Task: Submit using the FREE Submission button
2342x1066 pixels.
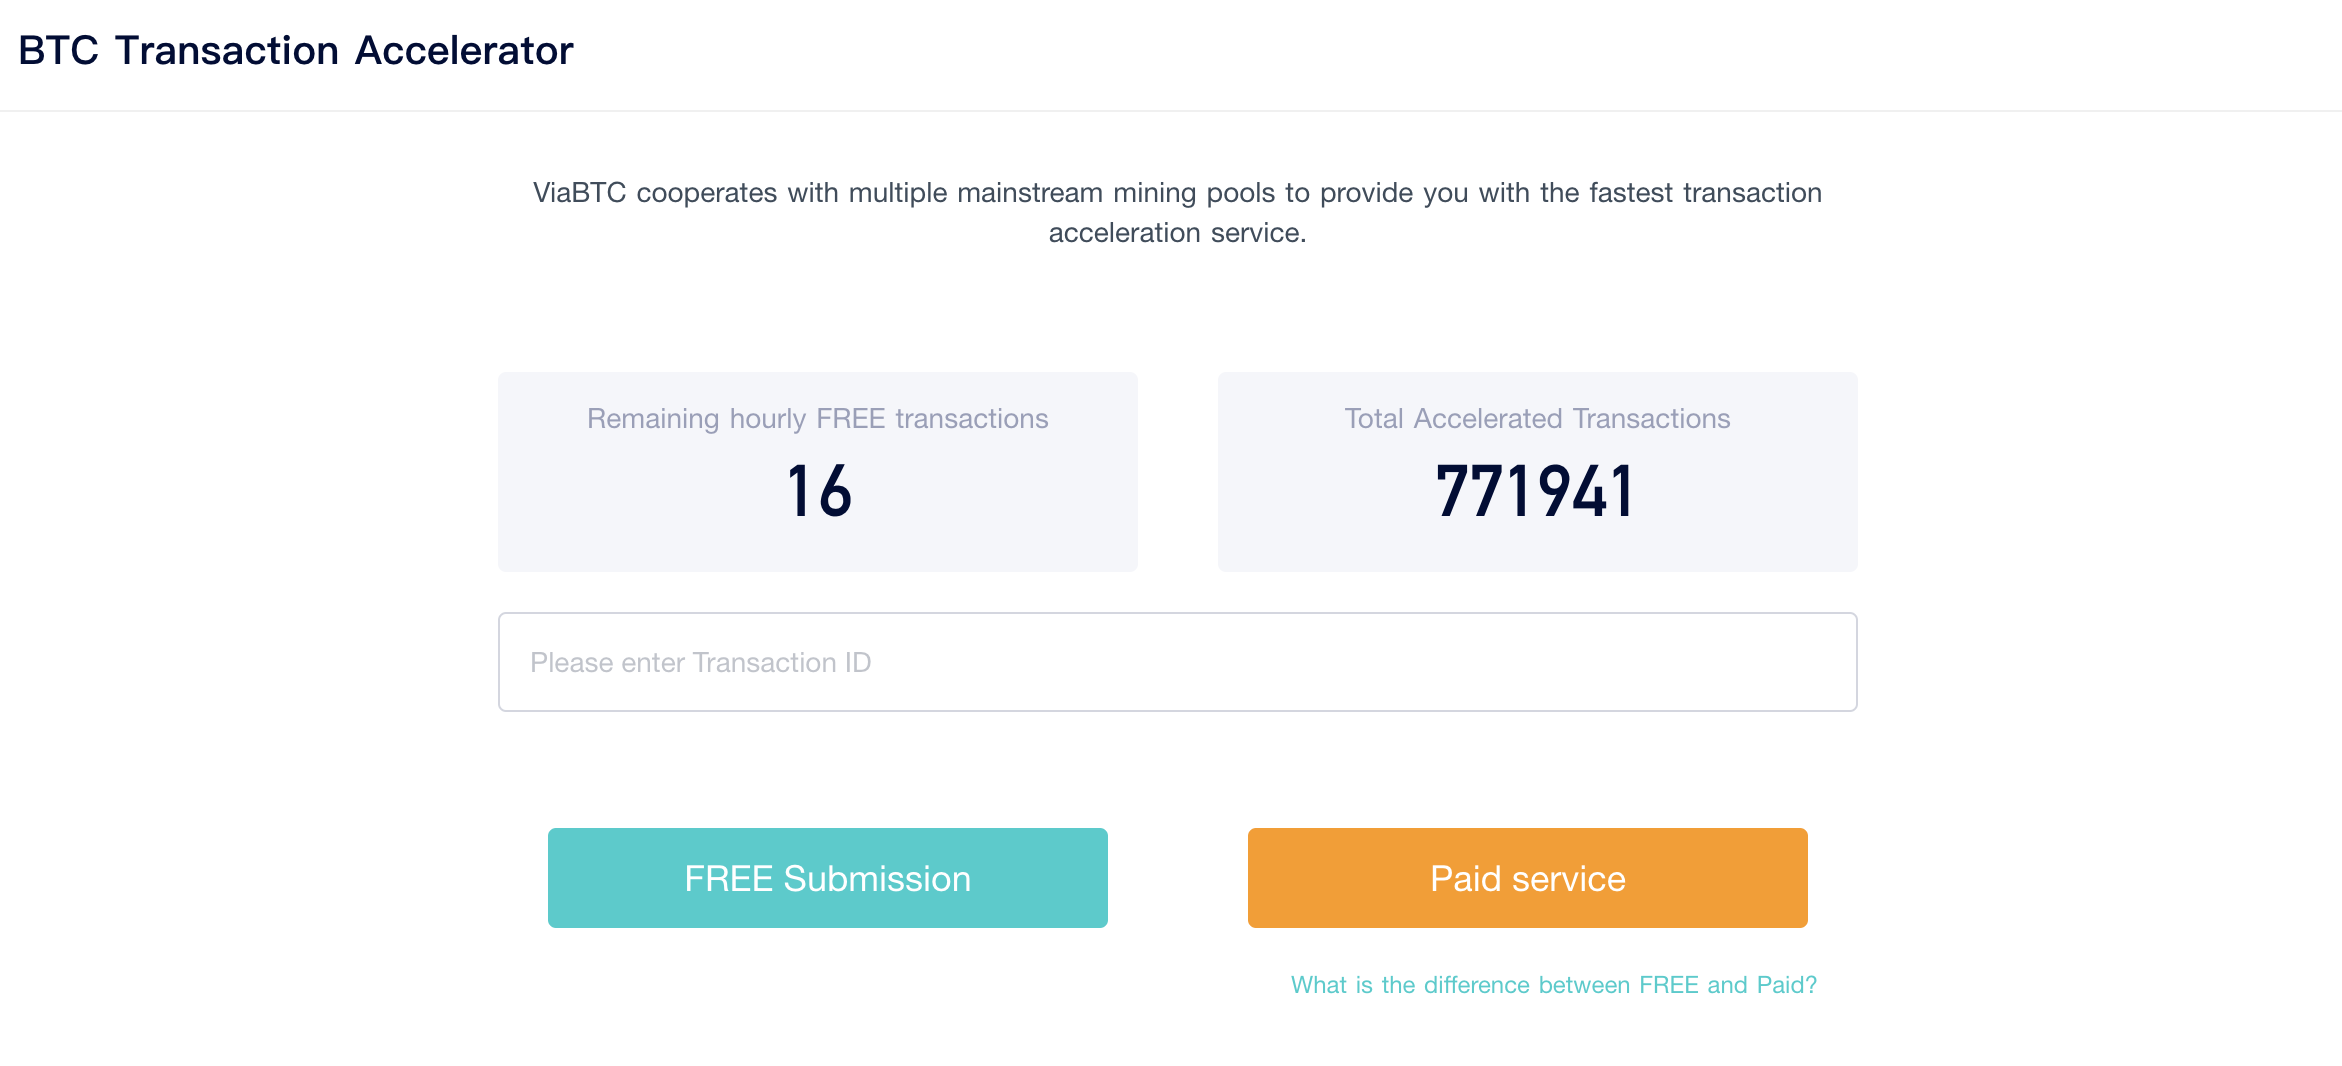Action: tap(827, 878)
